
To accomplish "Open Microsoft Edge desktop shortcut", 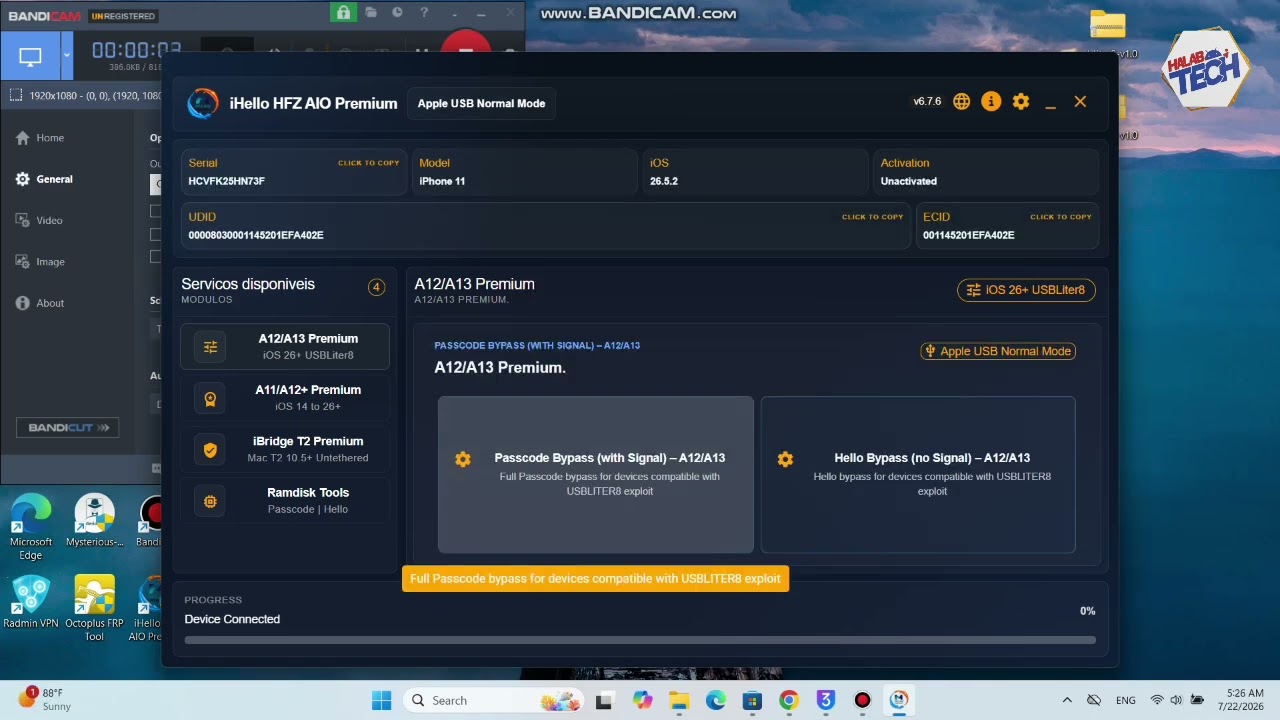I will (x=31, y=527).
